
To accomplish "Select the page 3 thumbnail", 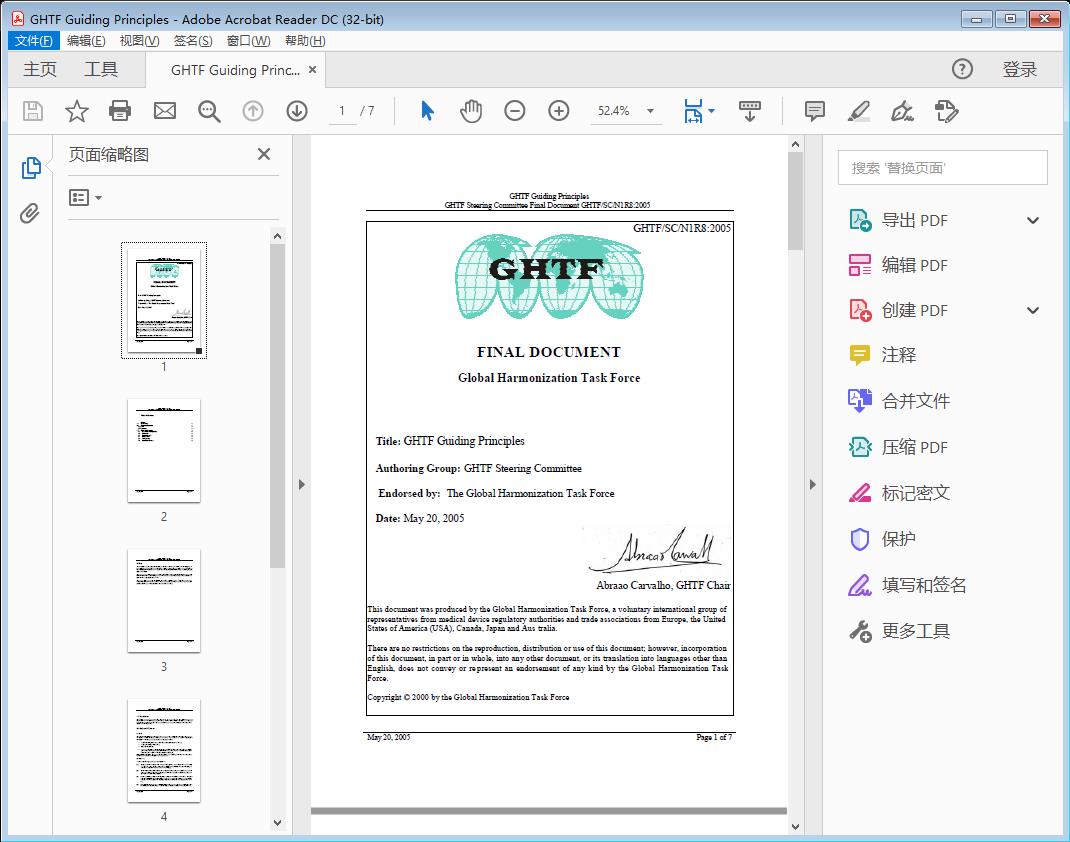I will (164, 600).
